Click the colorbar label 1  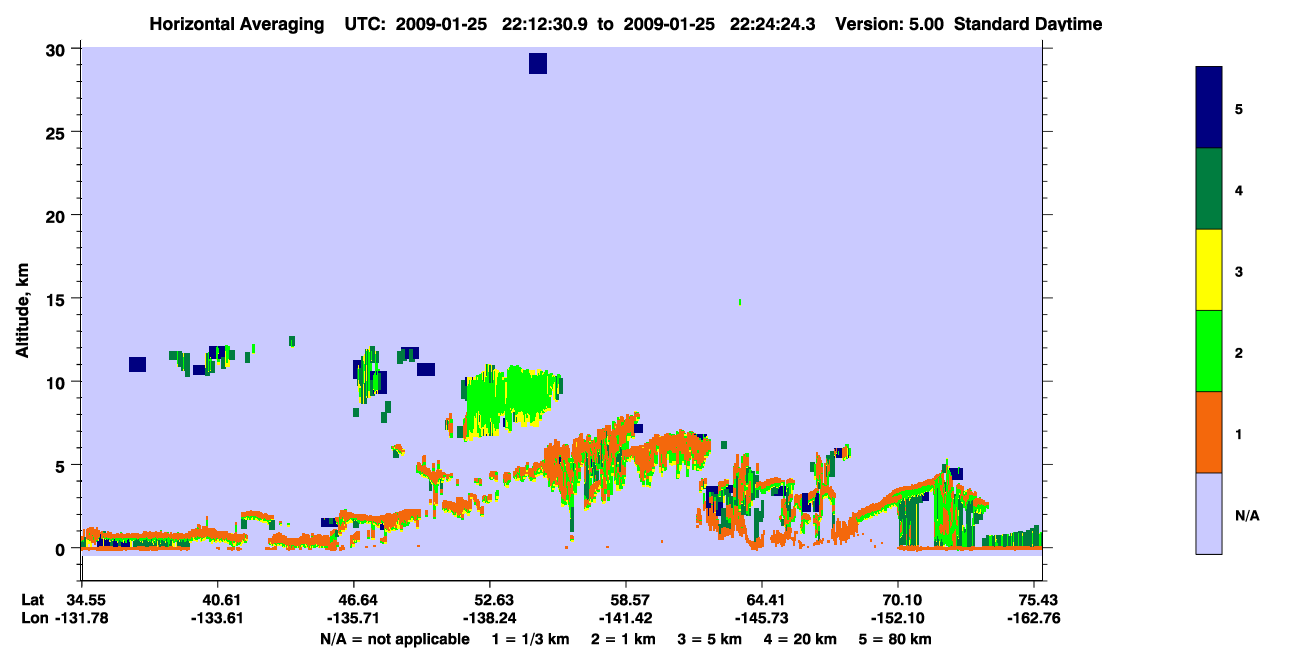coord(1239,434)
